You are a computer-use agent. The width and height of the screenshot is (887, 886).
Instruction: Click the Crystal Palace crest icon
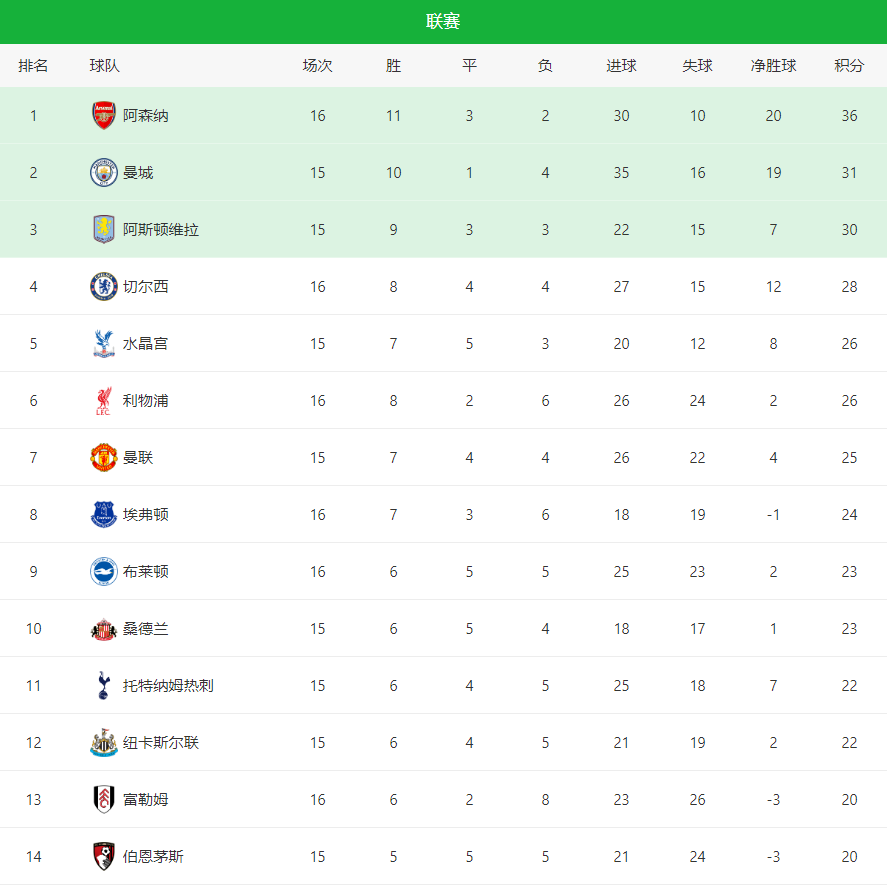tap(104, 344)
